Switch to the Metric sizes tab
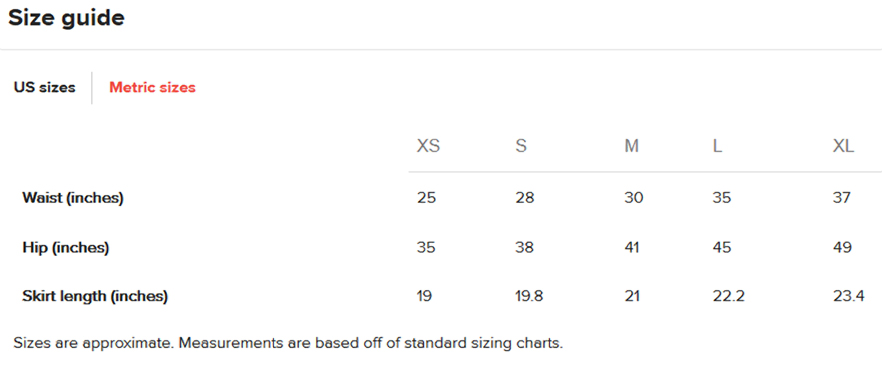Viewport: 882px width, 379px height. [152, 88]
